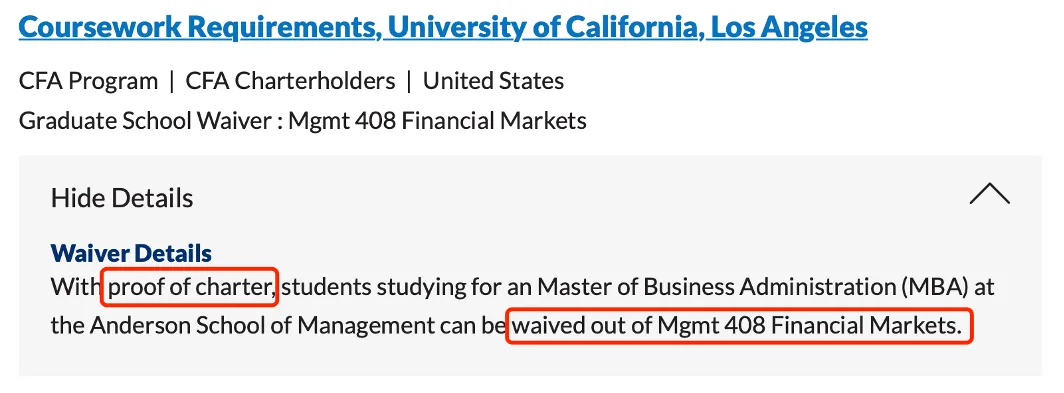This screenshot has width=1064, height=393.
Task: Click the Graduate School Waiver label
Action: 147,121
